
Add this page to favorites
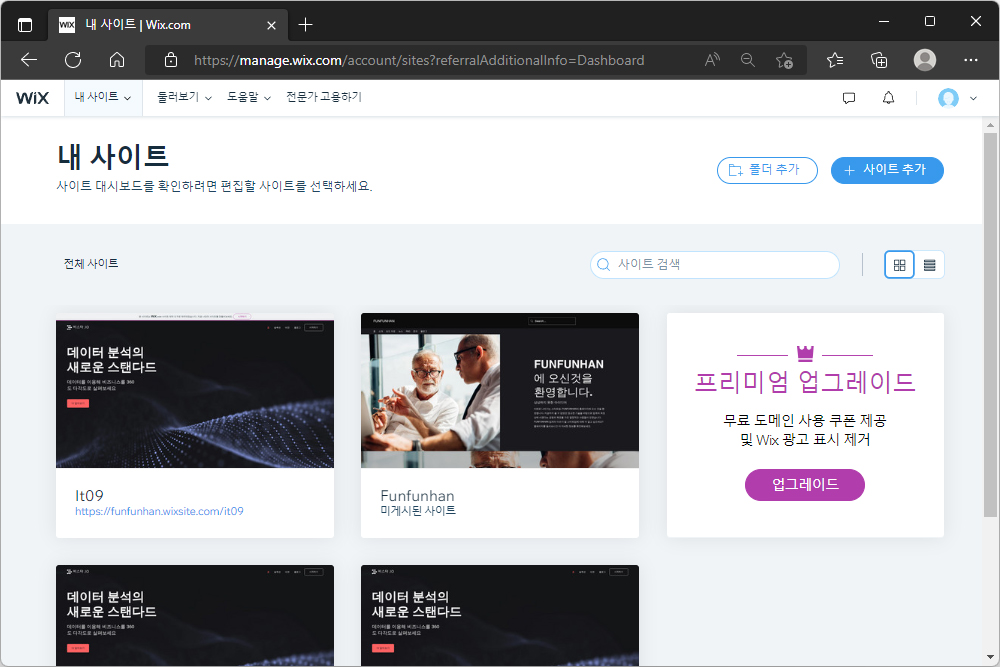click(x=784, y=60)
